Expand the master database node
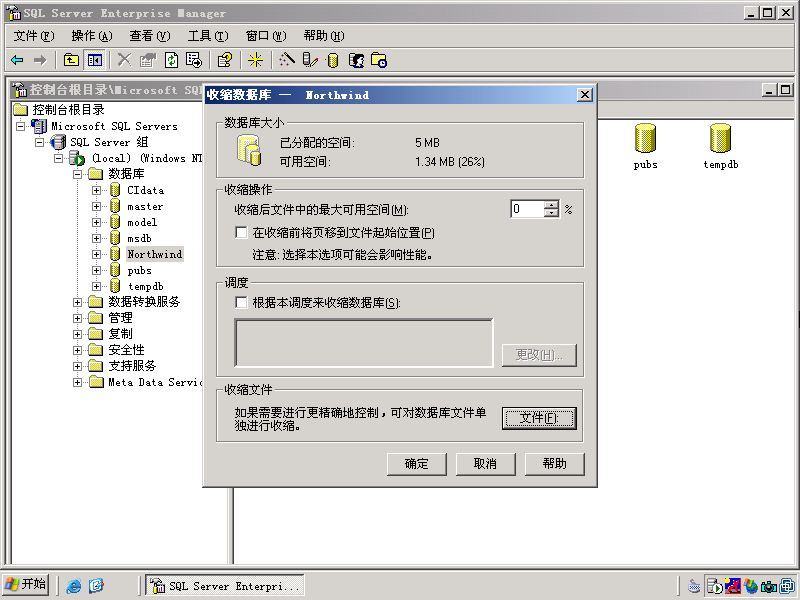 click(96, 206)
